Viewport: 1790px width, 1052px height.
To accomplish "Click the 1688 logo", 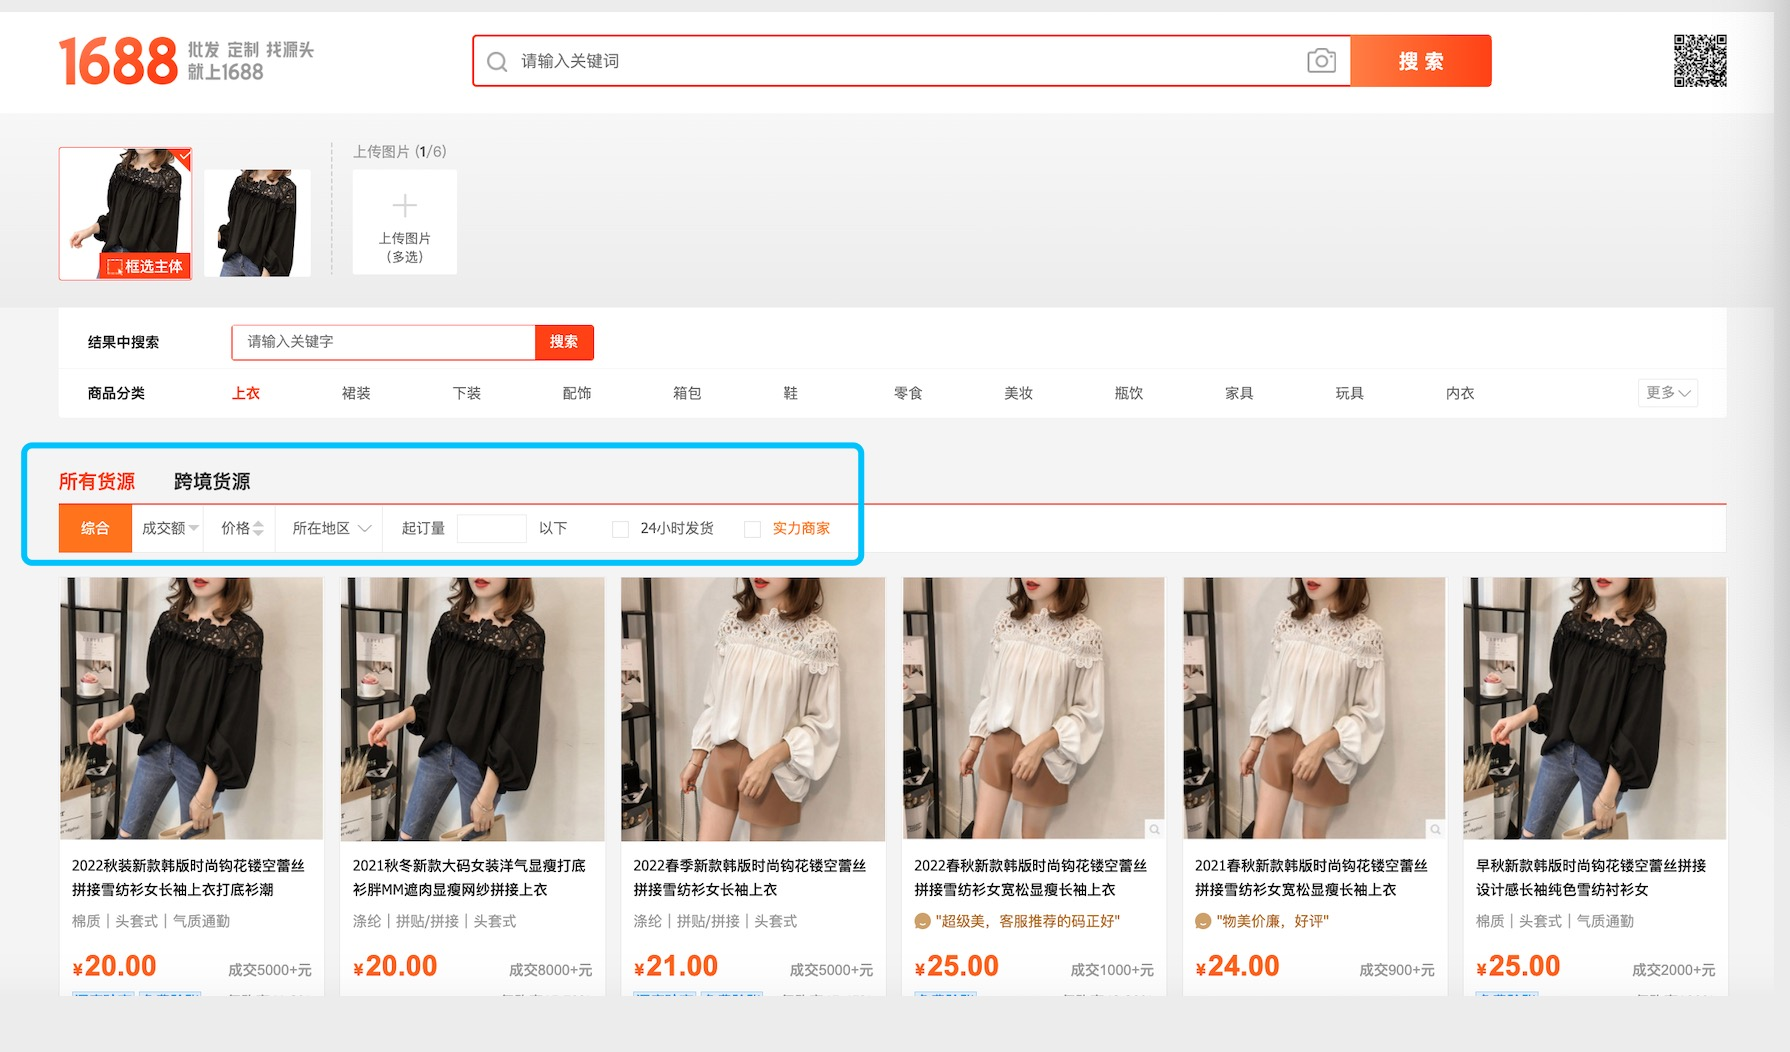I will [118, 61].
